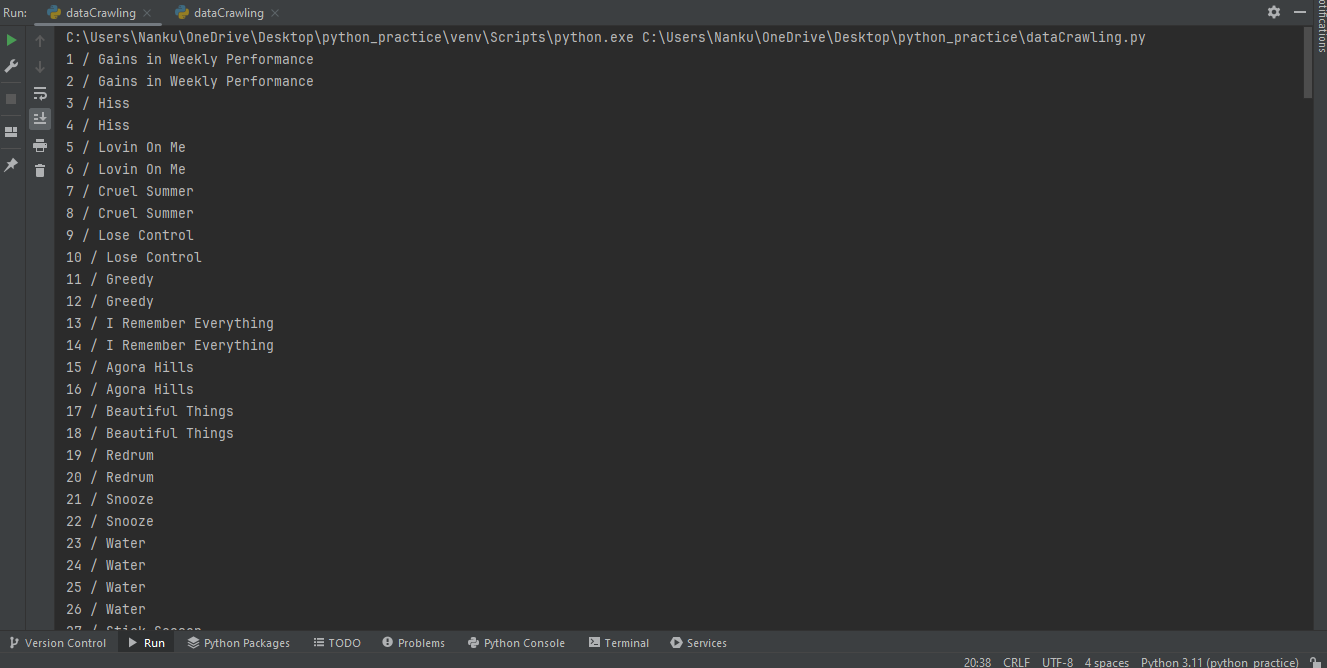This screenshot has height=668, width=1327.
Task: Stop the running process
Action: coord(11,98)
